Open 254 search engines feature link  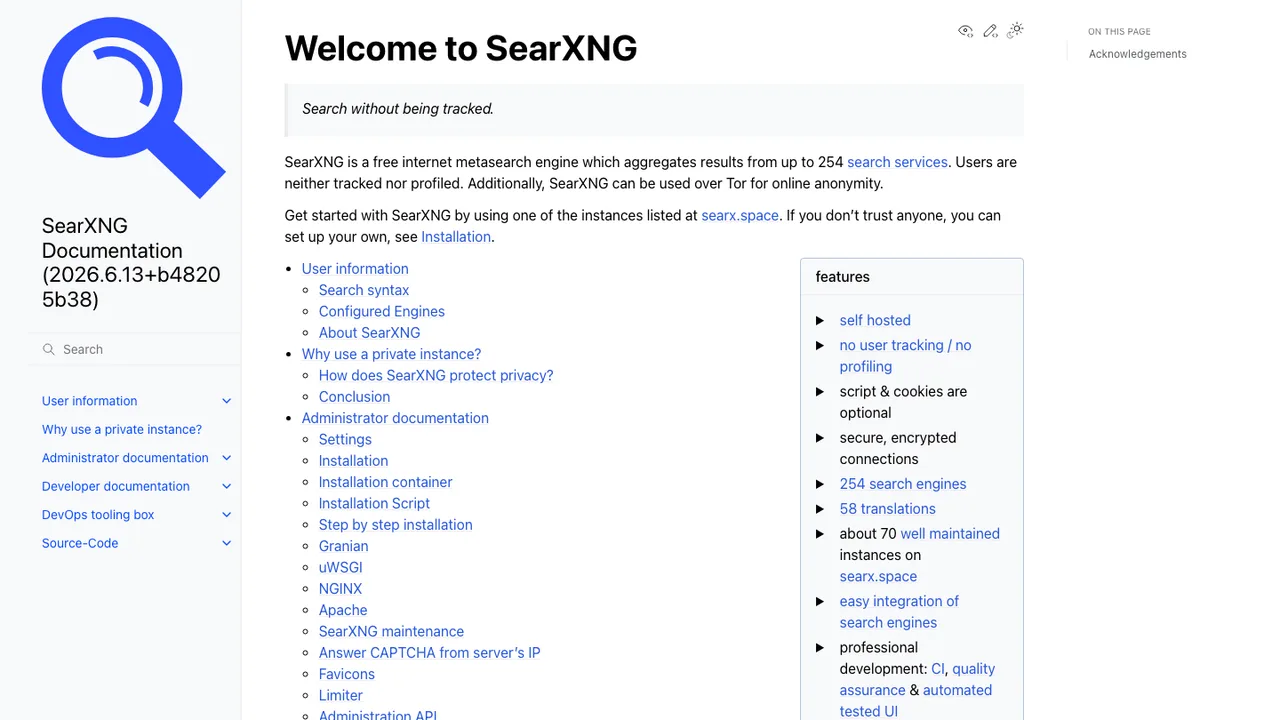903,484
